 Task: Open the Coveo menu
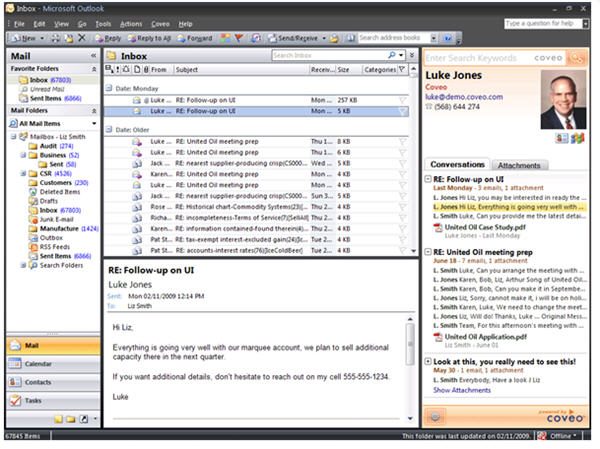(160, 24)
